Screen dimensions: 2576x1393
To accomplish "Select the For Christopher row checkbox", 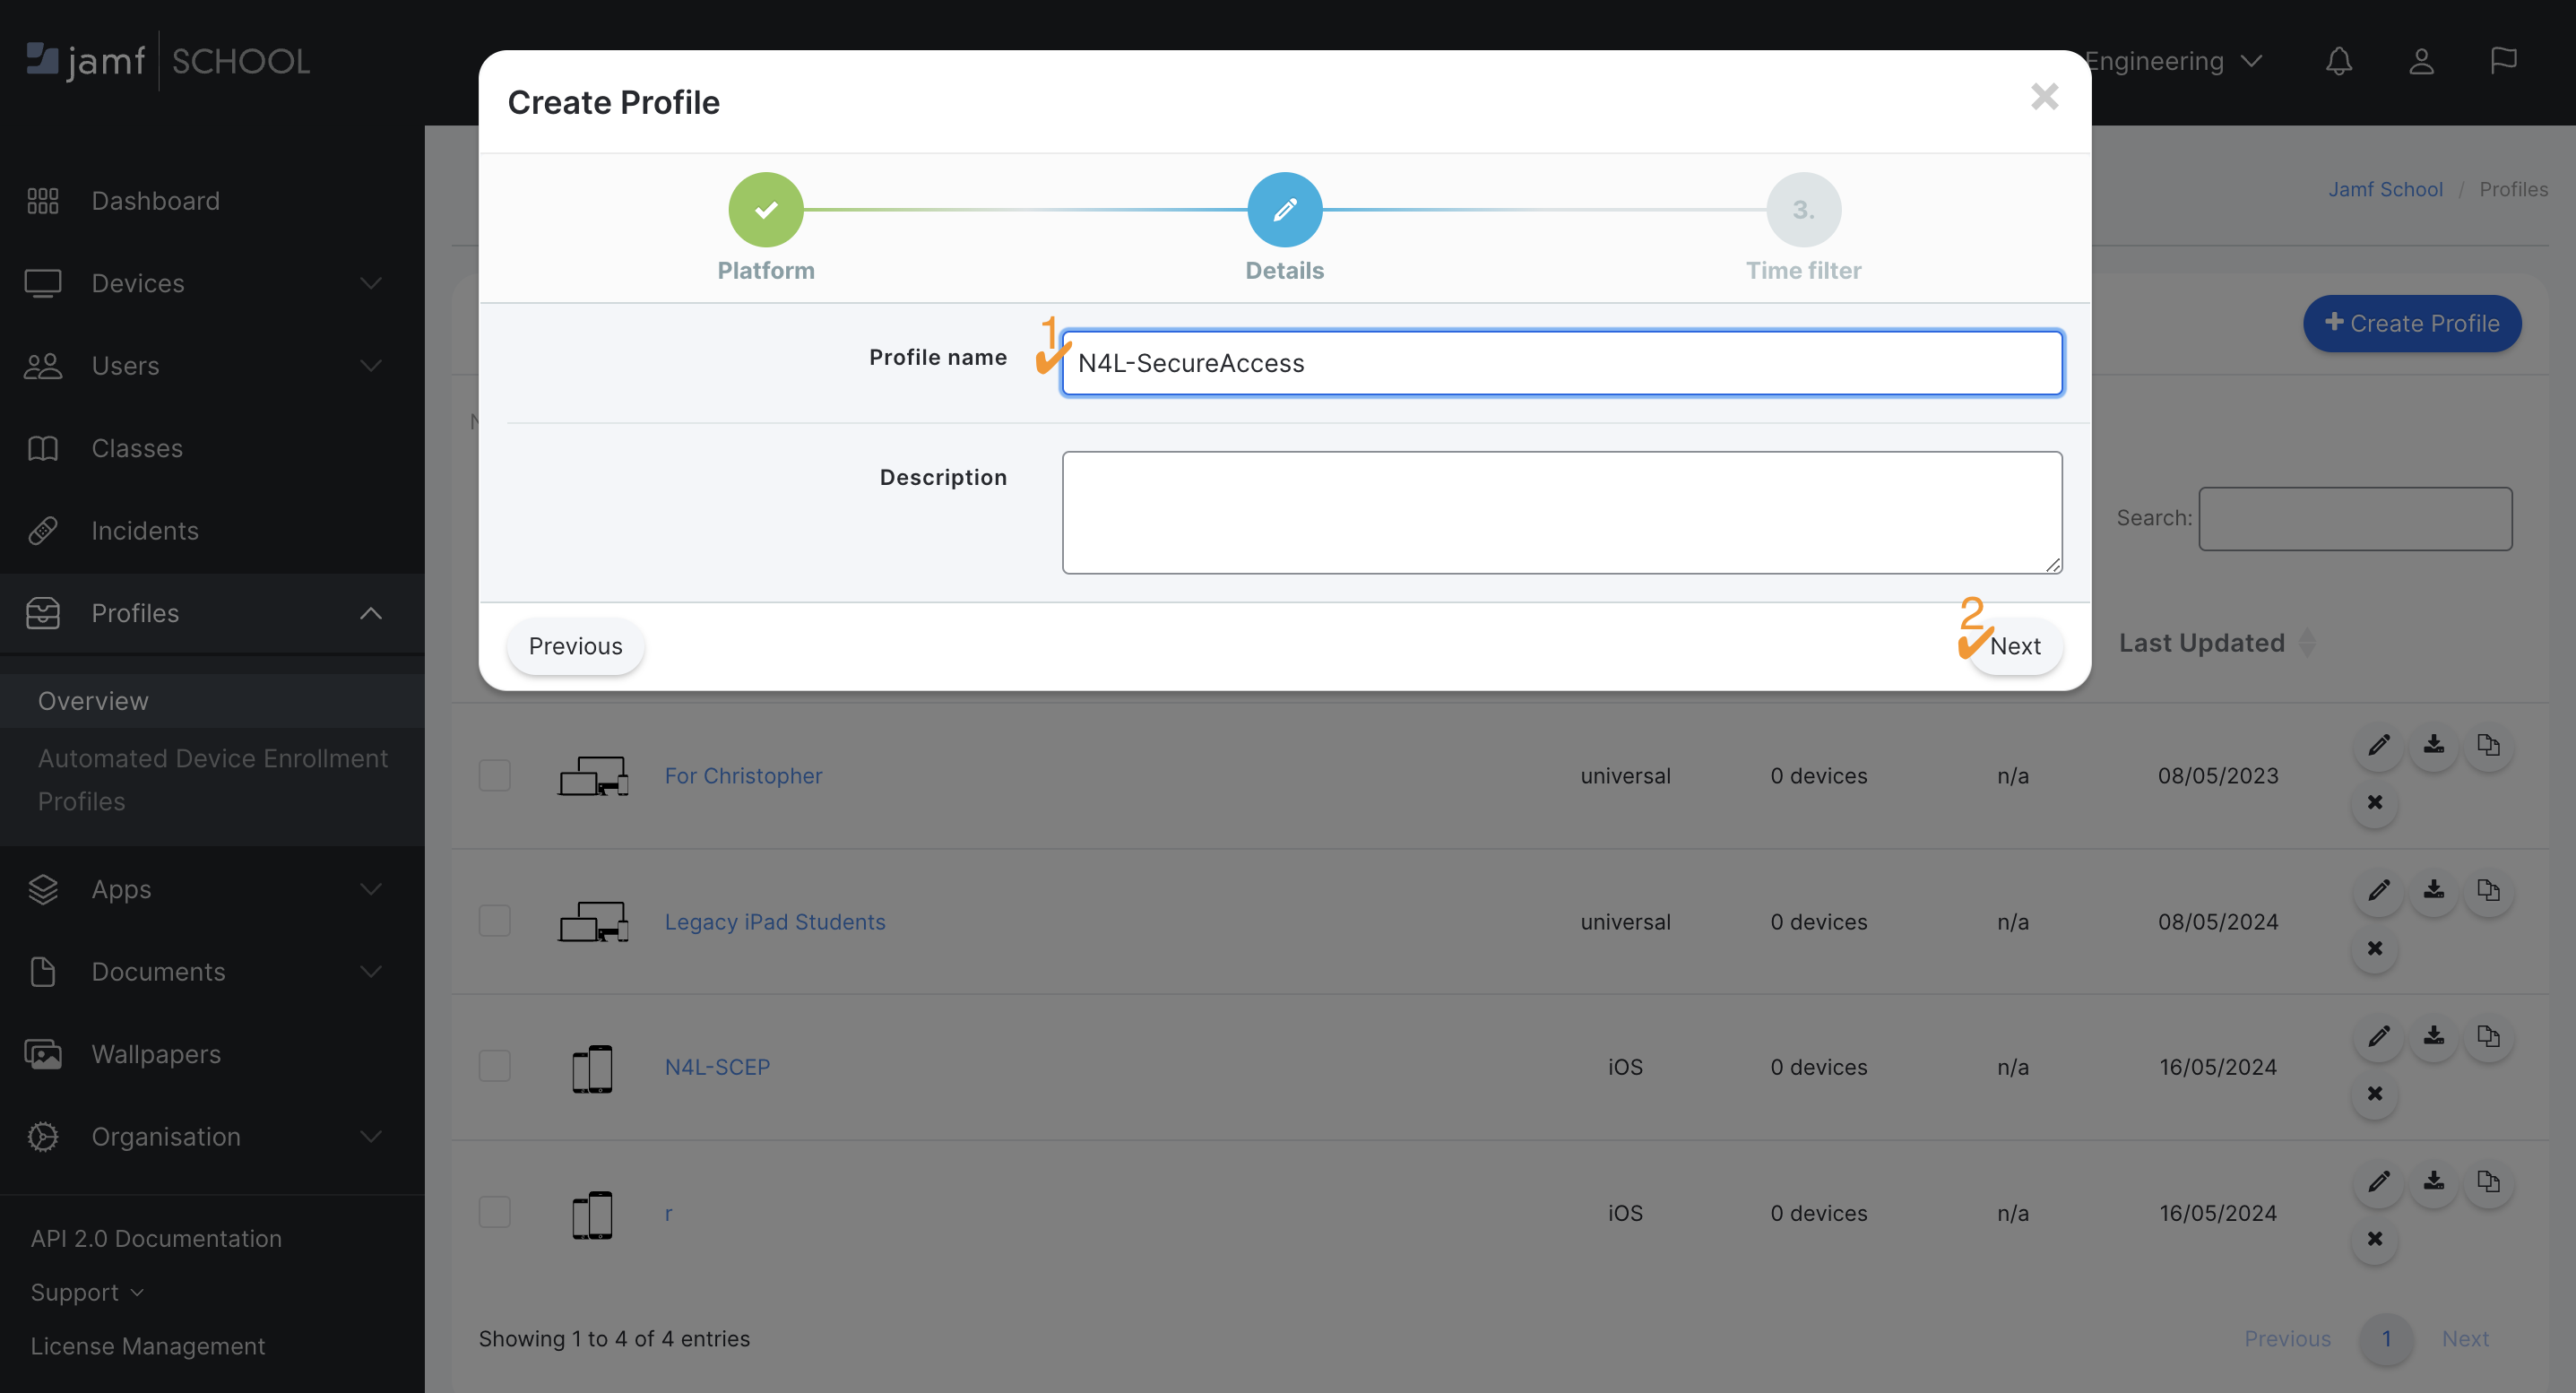I will (495, 774).
